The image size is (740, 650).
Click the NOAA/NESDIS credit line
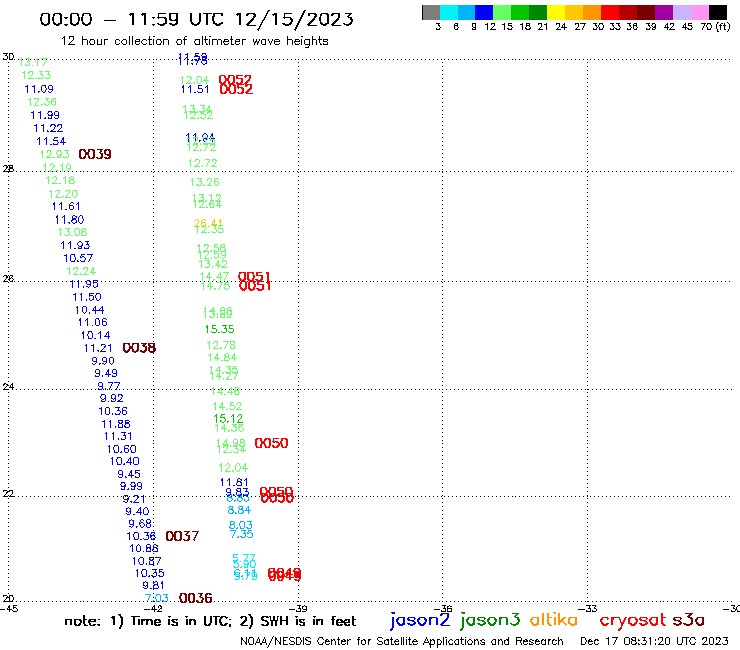(402, 641)
